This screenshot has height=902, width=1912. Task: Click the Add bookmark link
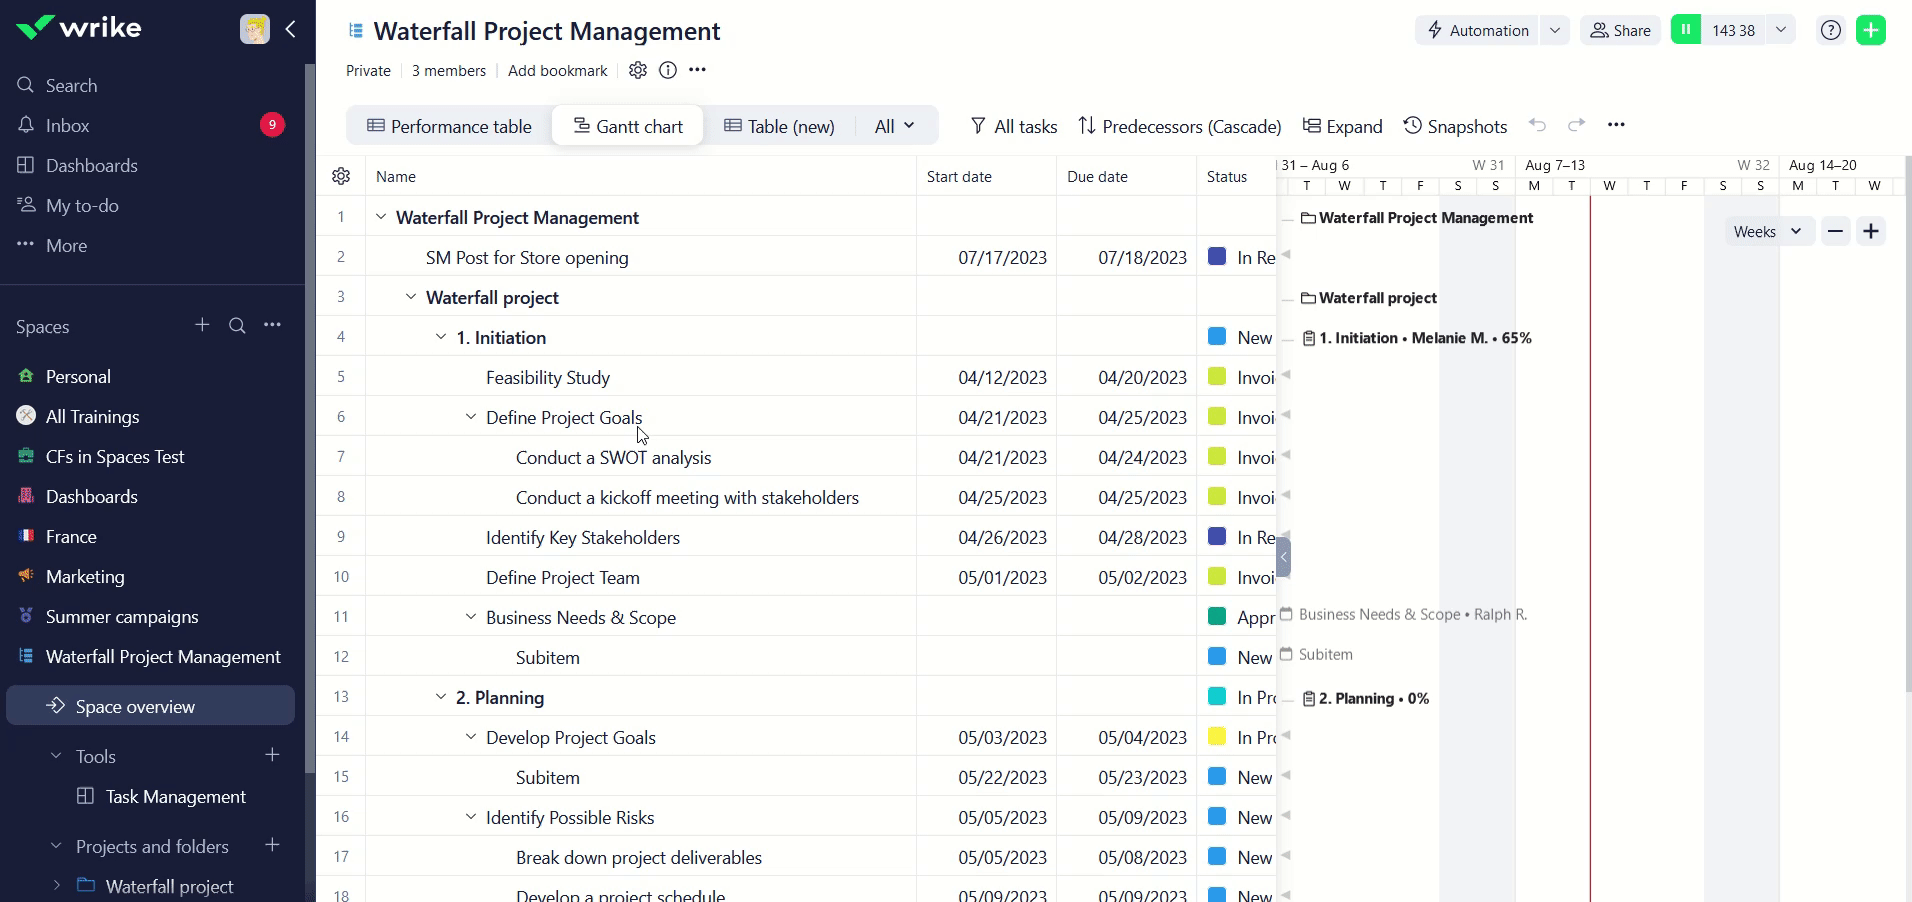pos(557,70)
